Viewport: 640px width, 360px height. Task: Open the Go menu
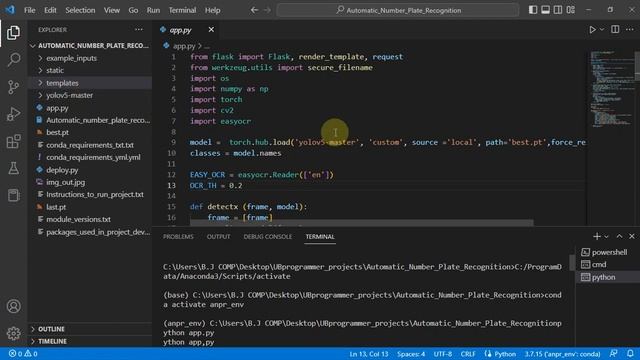pyautogui.click(x=133, y=10)
